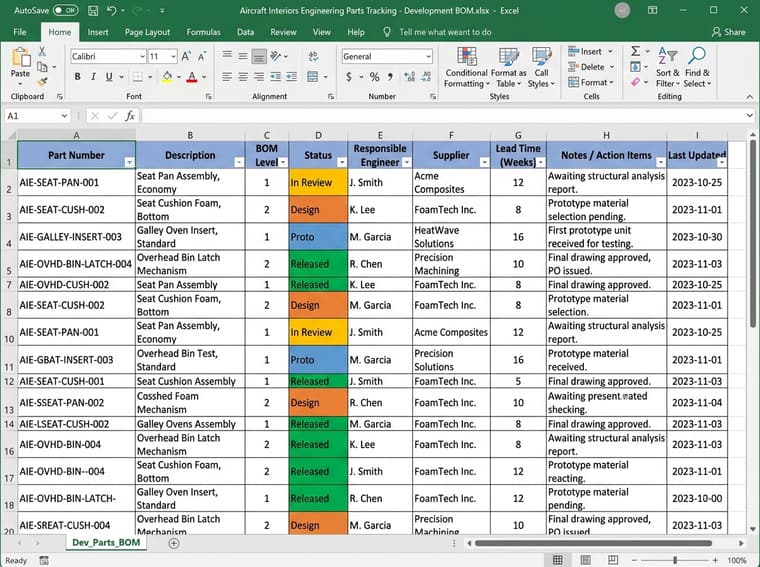The height and width of the screenshot is (567, 760).
Task: Click the Cut scissors icon
Action: pos(42,51)
